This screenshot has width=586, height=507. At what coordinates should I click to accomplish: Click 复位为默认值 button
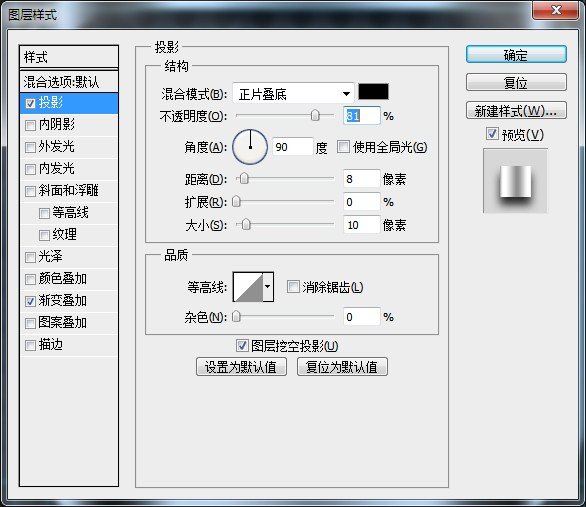click(x=342, y=367)
